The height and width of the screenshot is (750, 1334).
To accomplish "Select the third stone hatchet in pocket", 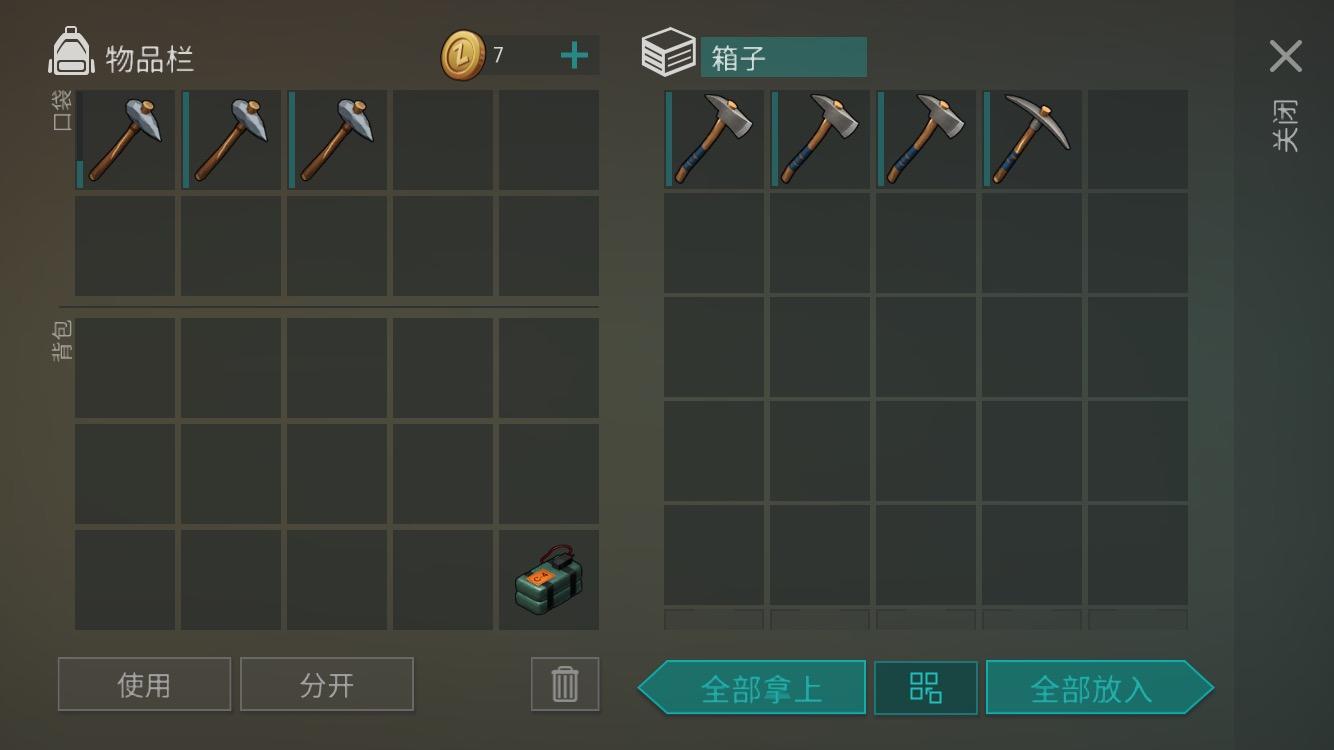I will coord(337,140).
